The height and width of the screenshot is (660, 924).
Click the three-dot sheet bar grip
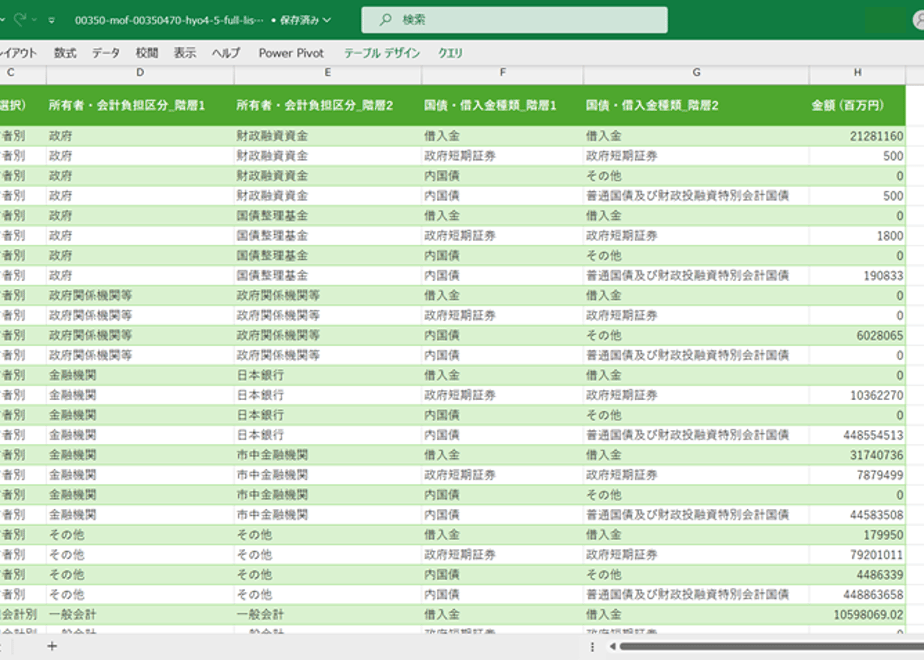(592, 646)
